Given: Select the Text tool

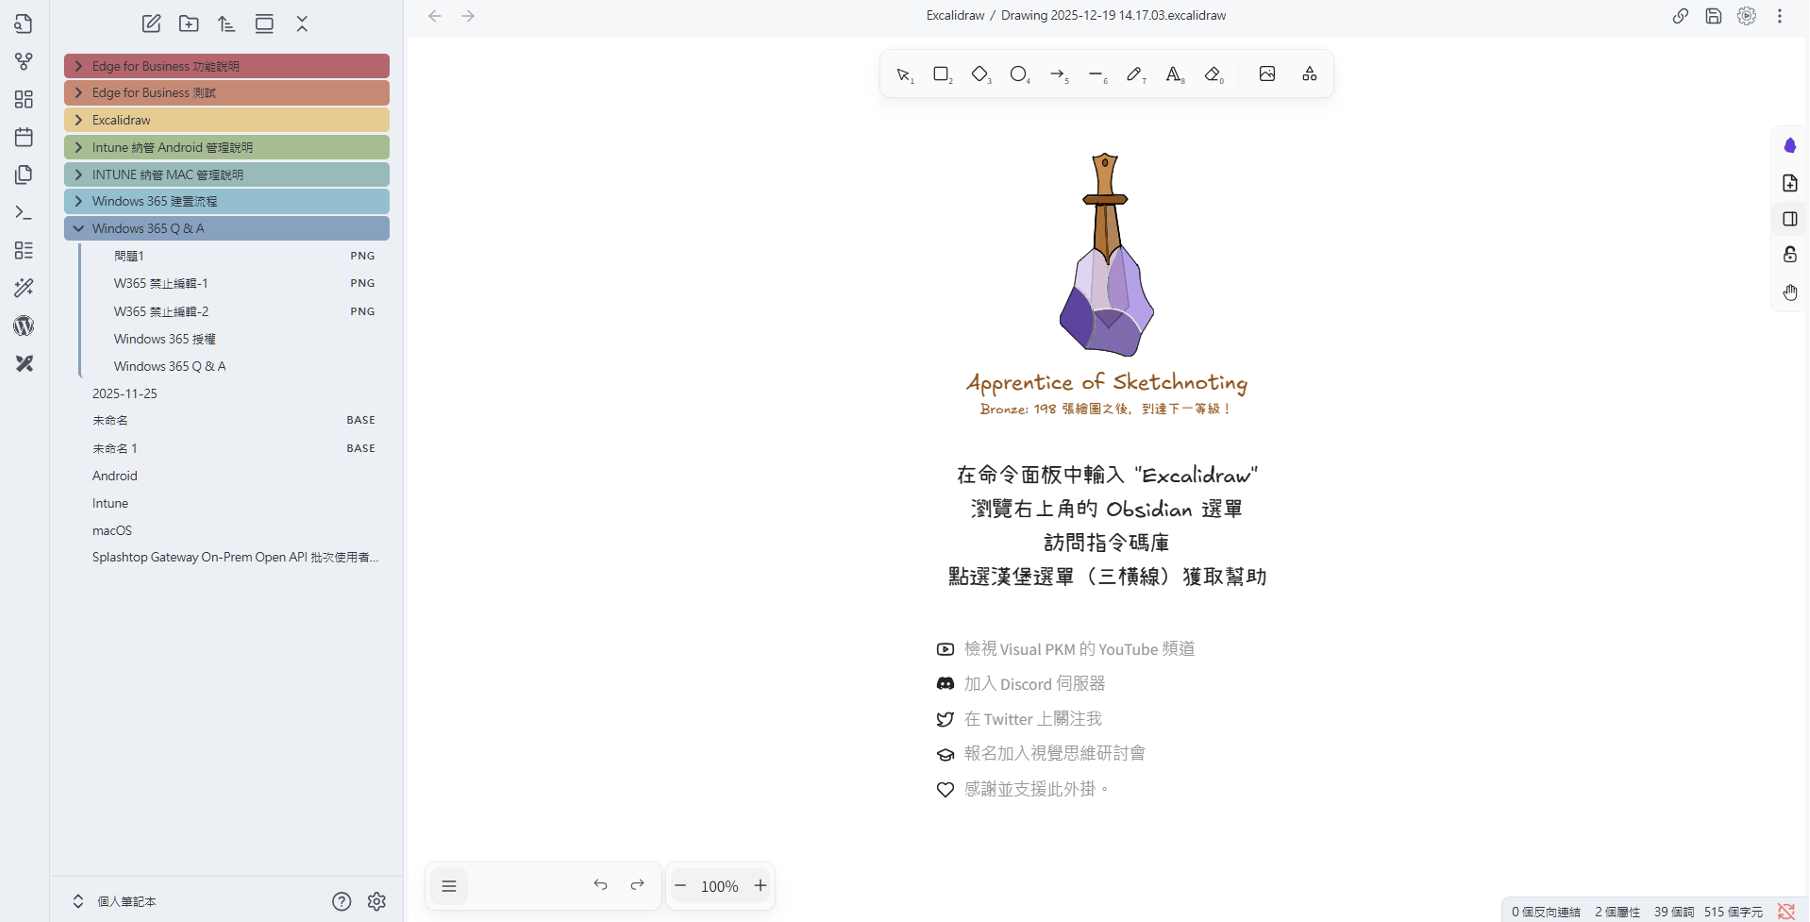Looking at the screenshot, I should point(1173,74).
